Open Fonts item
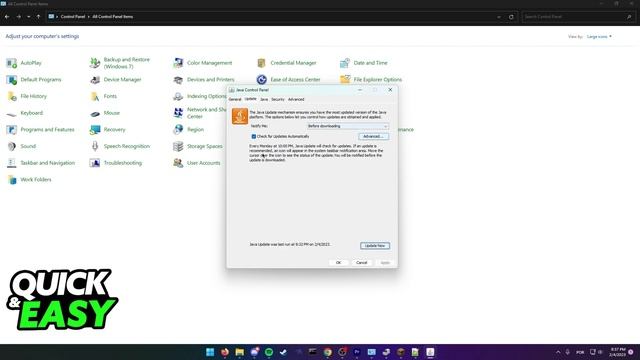The image size is (640, 360). pyautogui.click(x=103, y=96)
